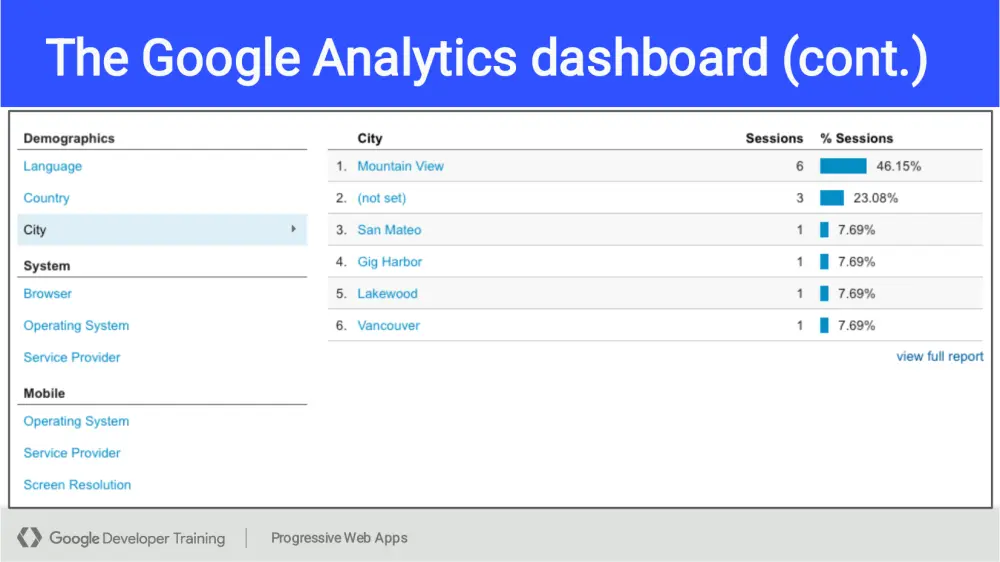Click the Lakewood city link
Viewport: 1000px width, 562px height.
[387, 294]
